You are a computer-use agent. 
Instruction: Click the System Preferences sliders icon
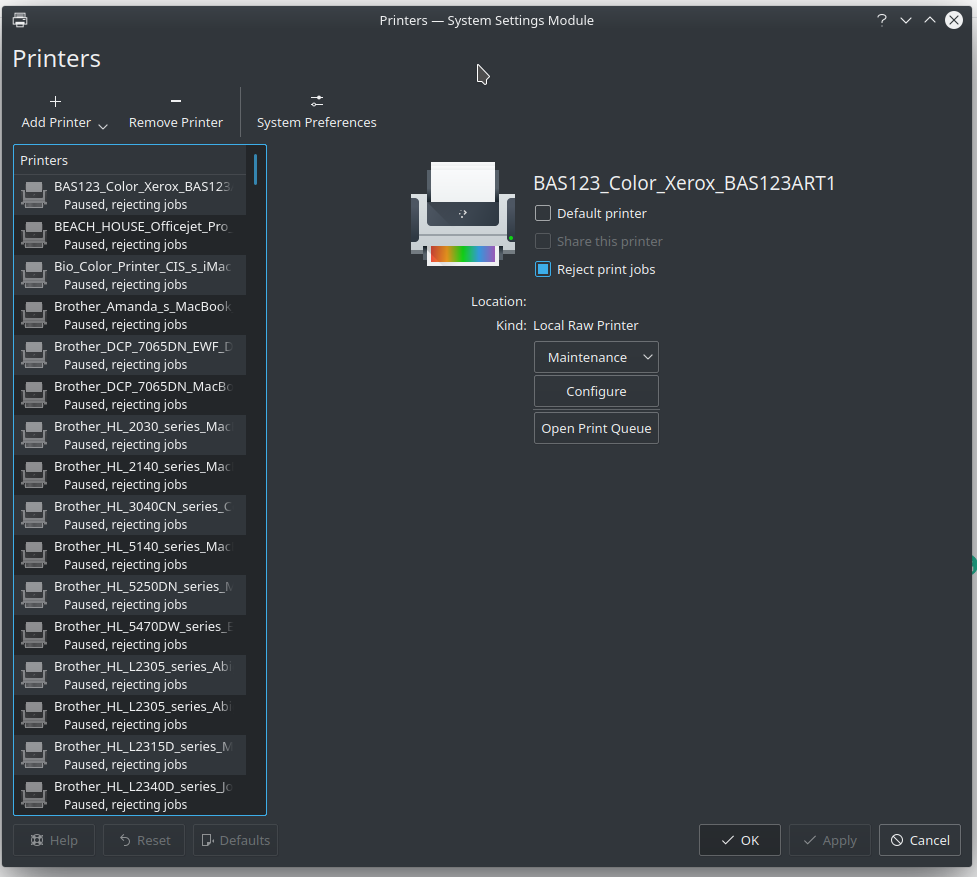317,101
